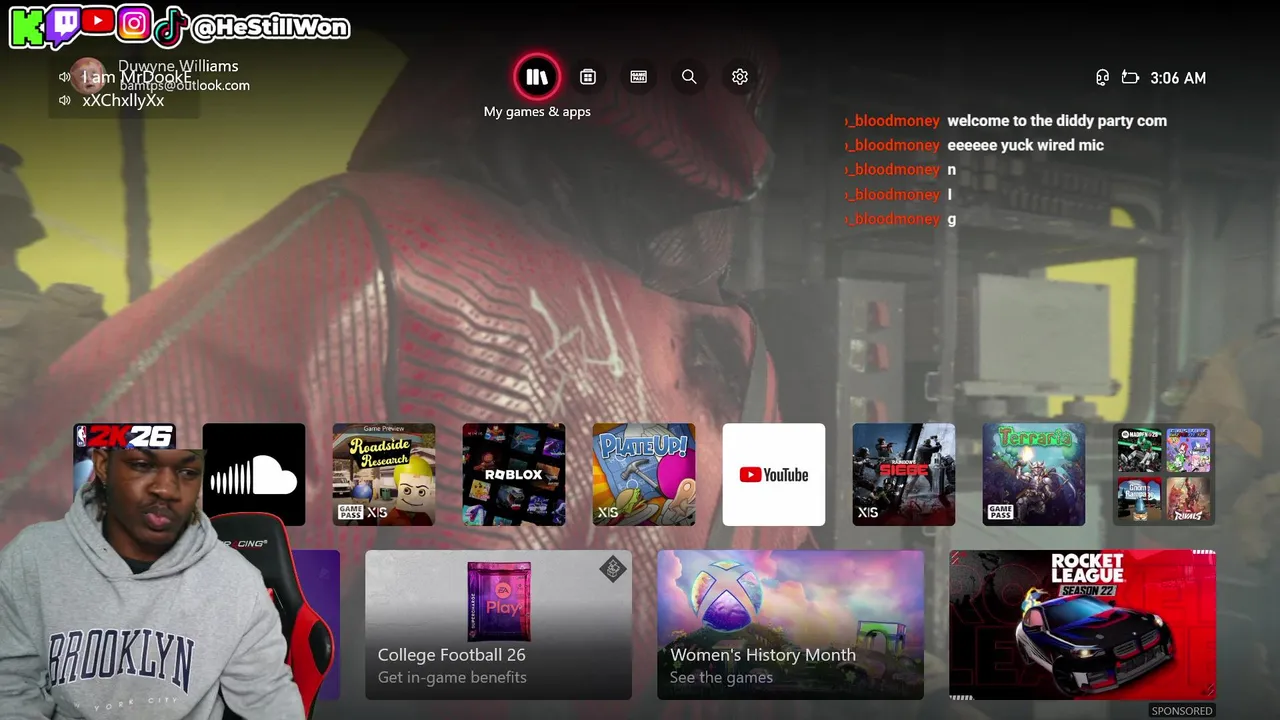Click chat message 'eeeeee yuck wired mic'

point(1025,145)
